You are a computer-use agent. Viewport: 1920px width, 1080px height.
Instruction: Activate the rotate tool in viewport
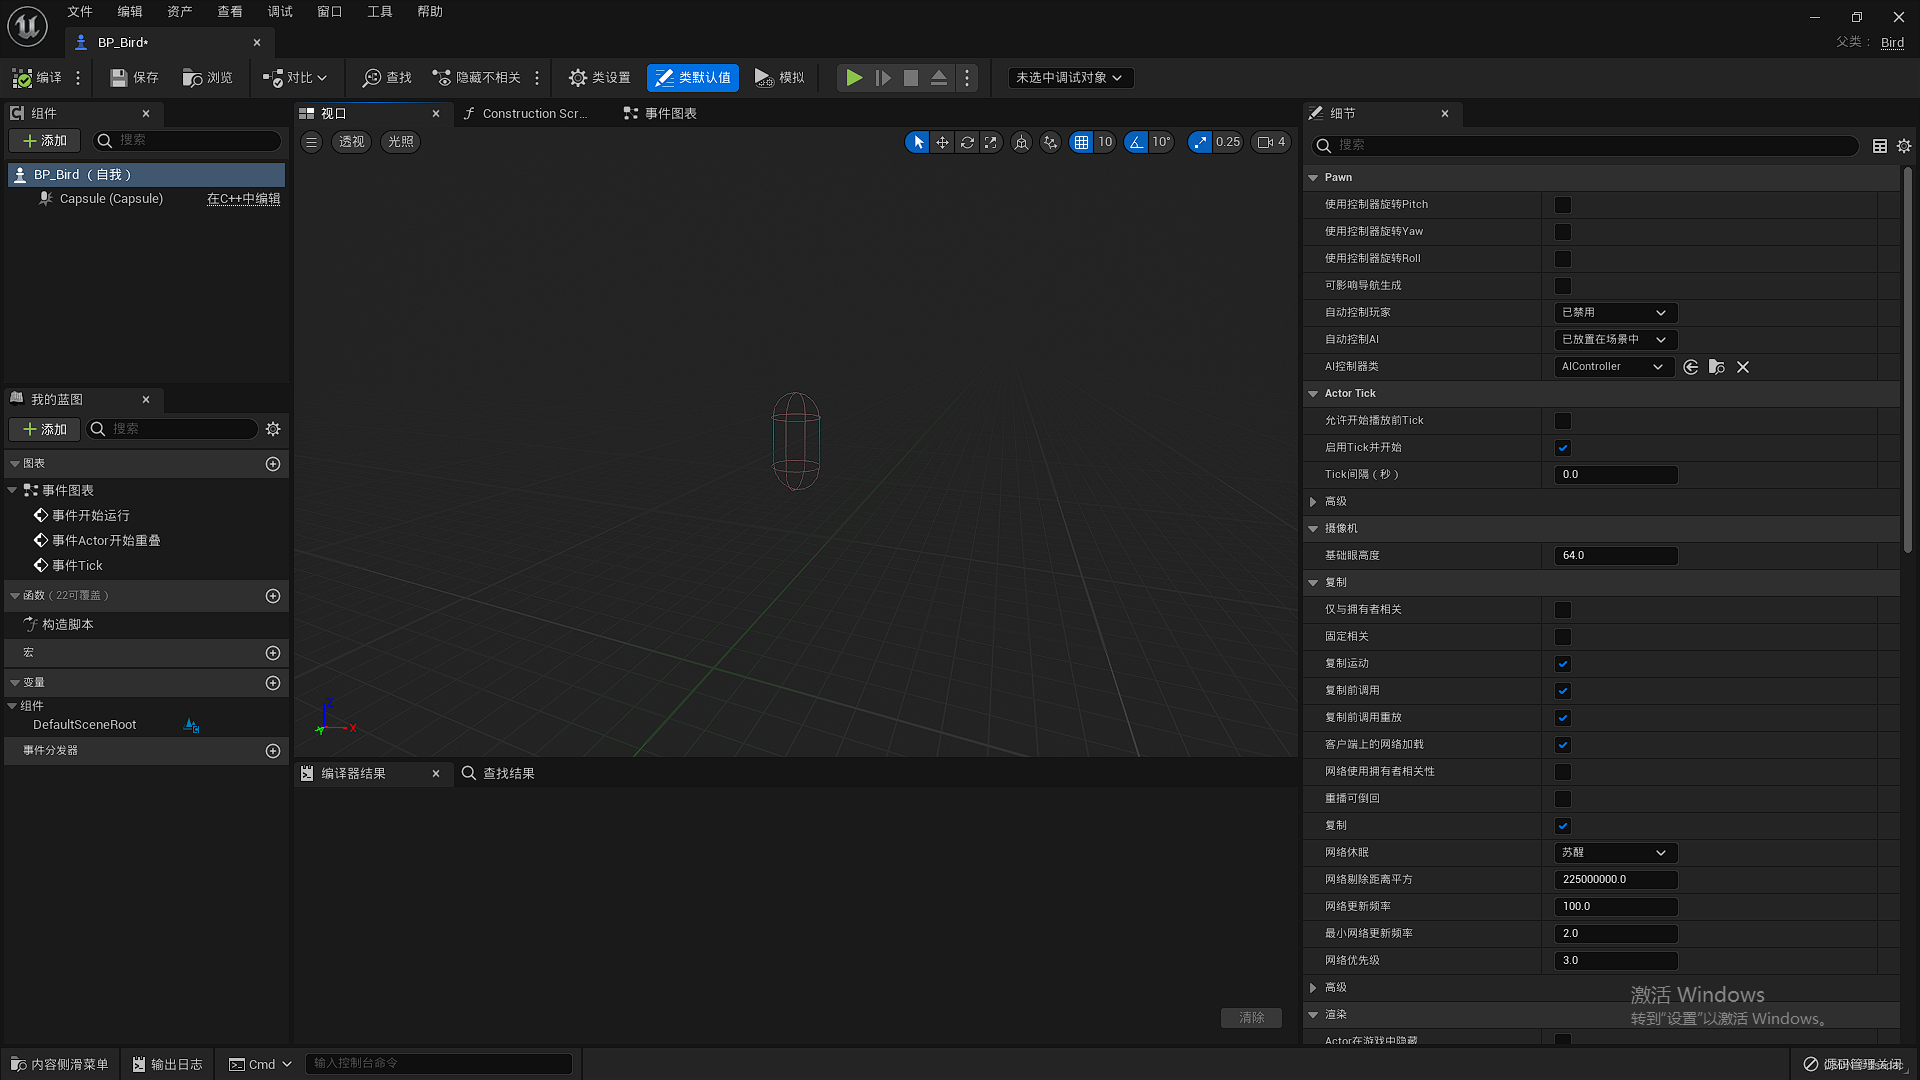pyautogui.click(x=966, y=142)
